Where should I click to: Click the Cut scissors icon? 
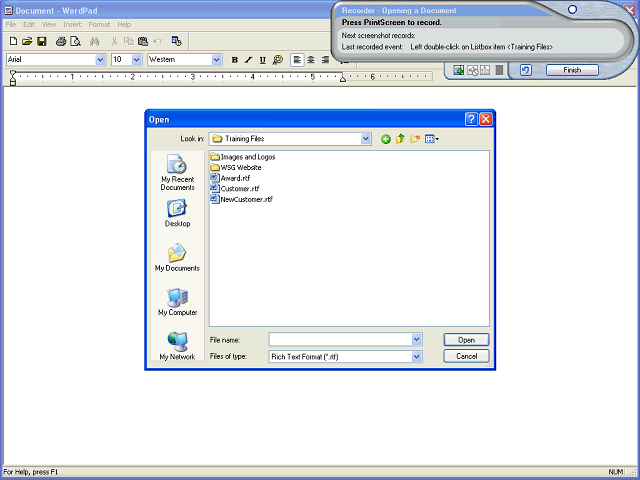[114, 41]
